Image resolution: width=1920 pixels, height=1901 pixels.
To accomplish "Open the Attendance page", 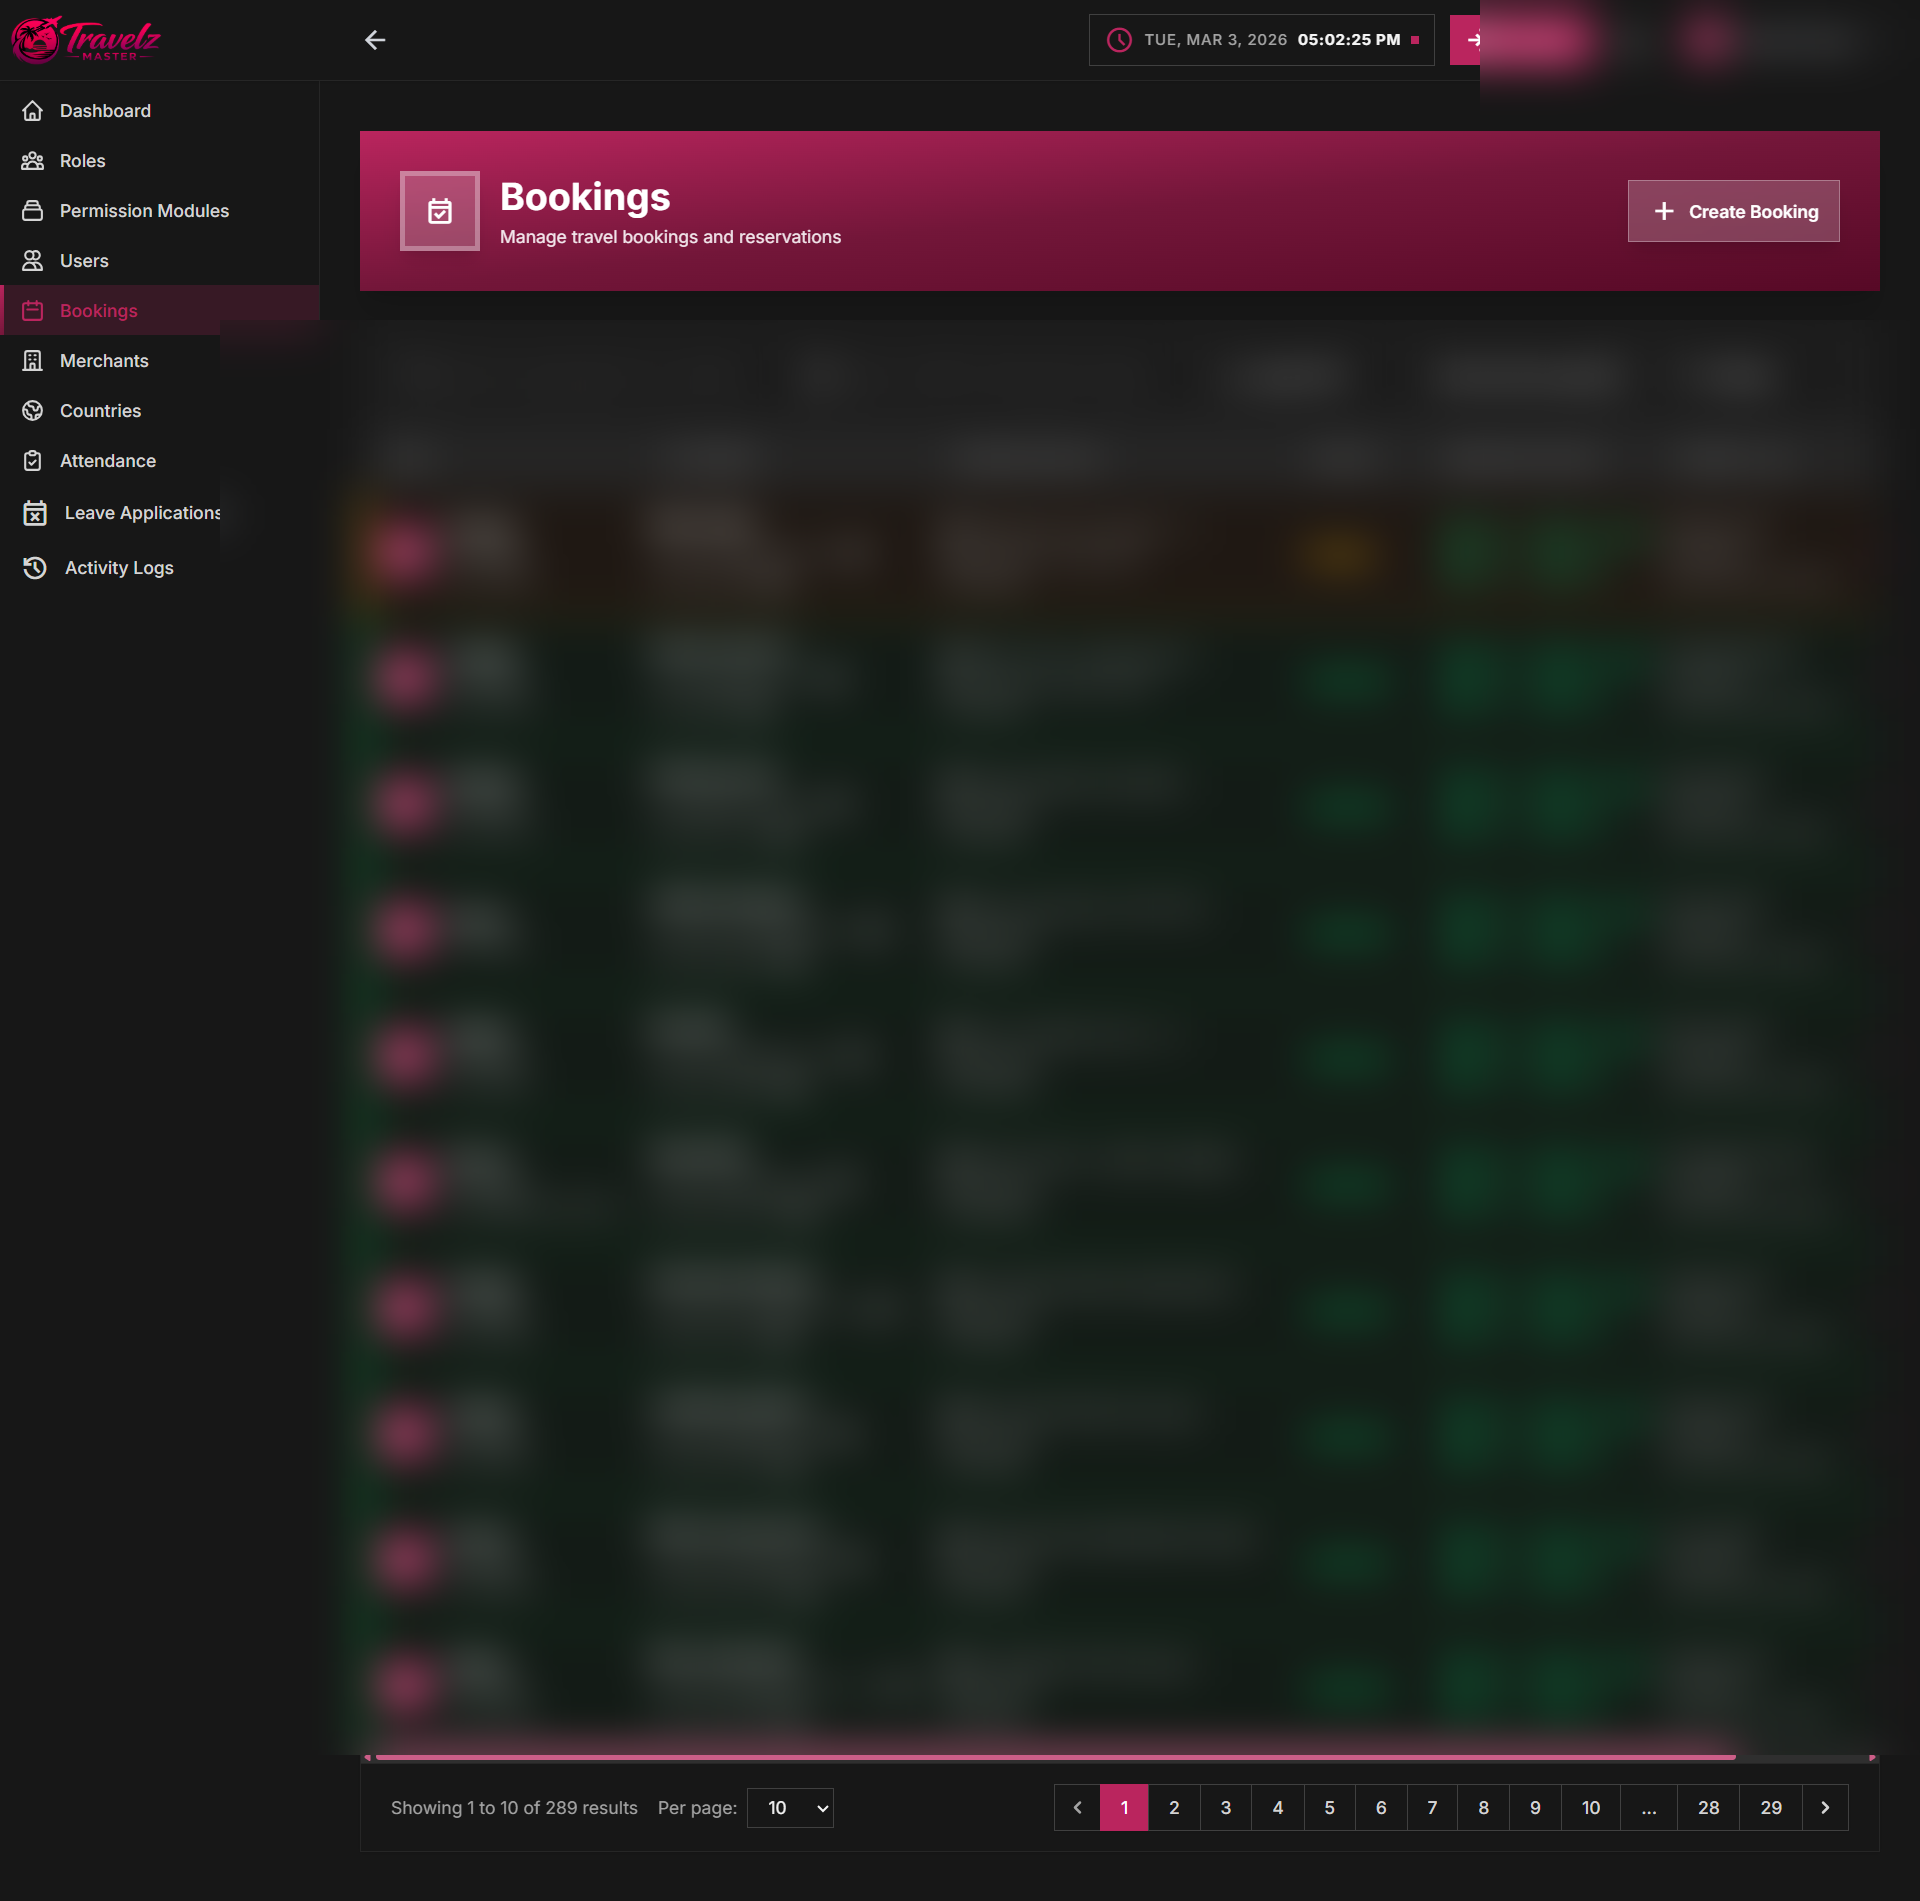I will coord(160,461).
